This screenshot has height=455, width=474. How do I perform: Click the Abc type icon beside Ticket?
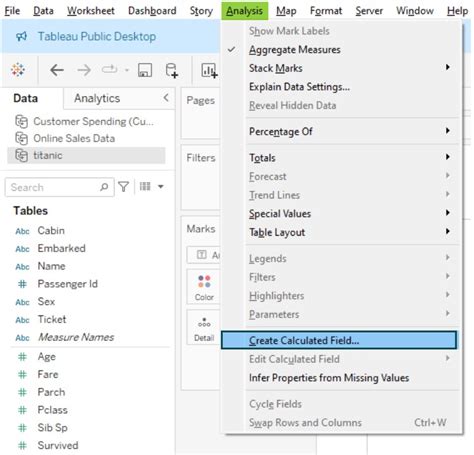(22, 320)
